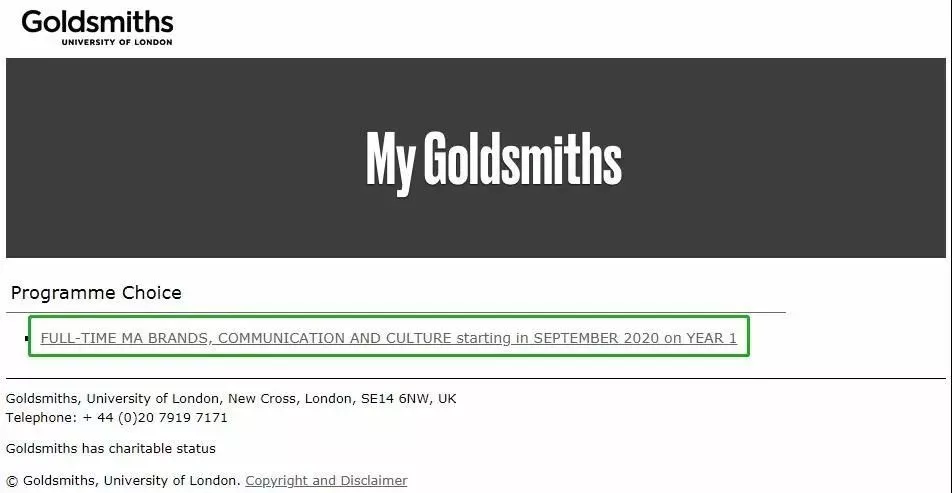The height and width of the screenshot is (493, 952).
Task: Click the Goldsmiths logo at top left
Action: tap(97, 27)
